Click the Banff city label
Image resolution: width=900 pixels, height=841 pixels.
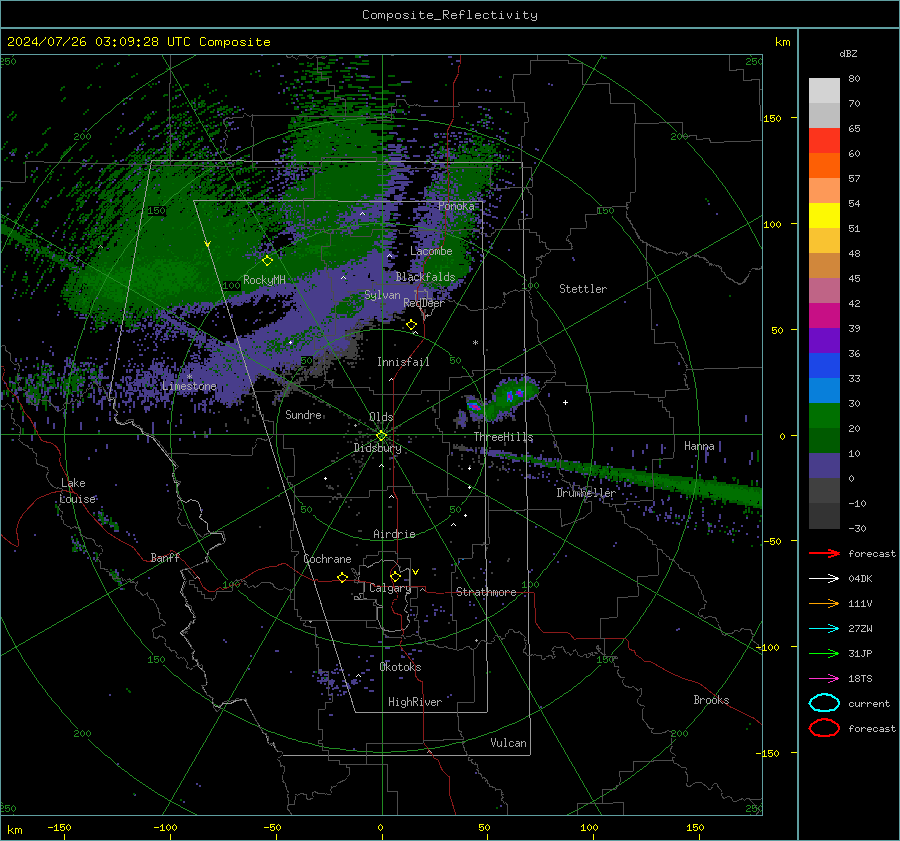(165, 558)
